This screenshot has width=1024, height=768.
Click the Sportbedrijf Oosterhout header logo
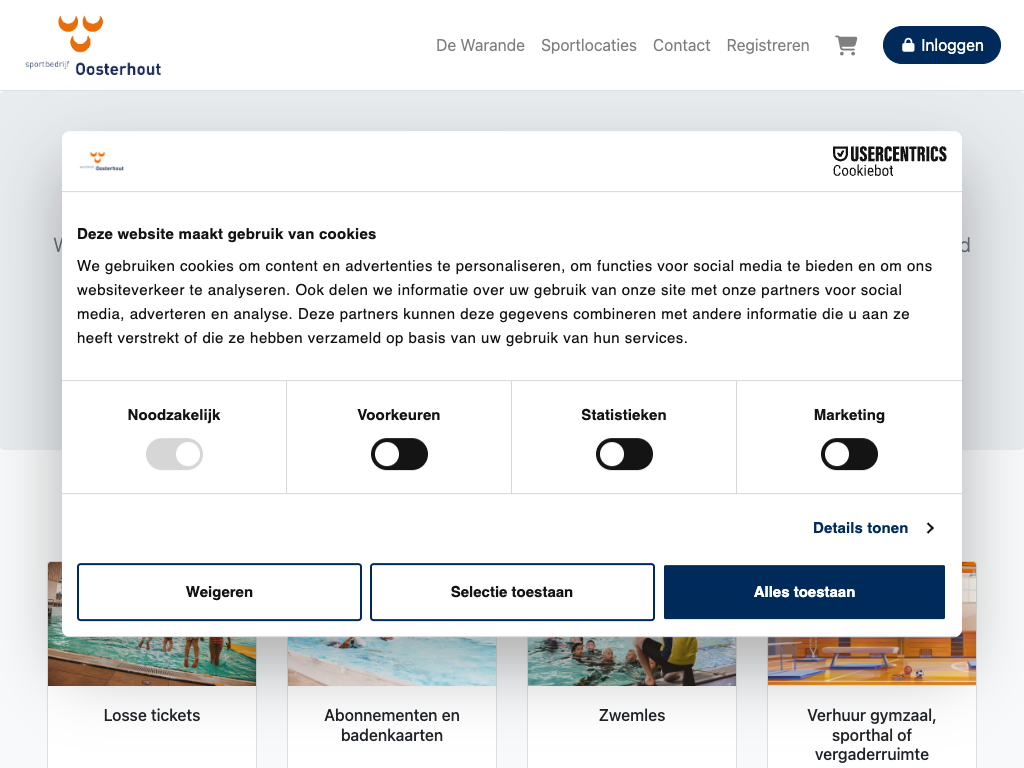[93, 46]
